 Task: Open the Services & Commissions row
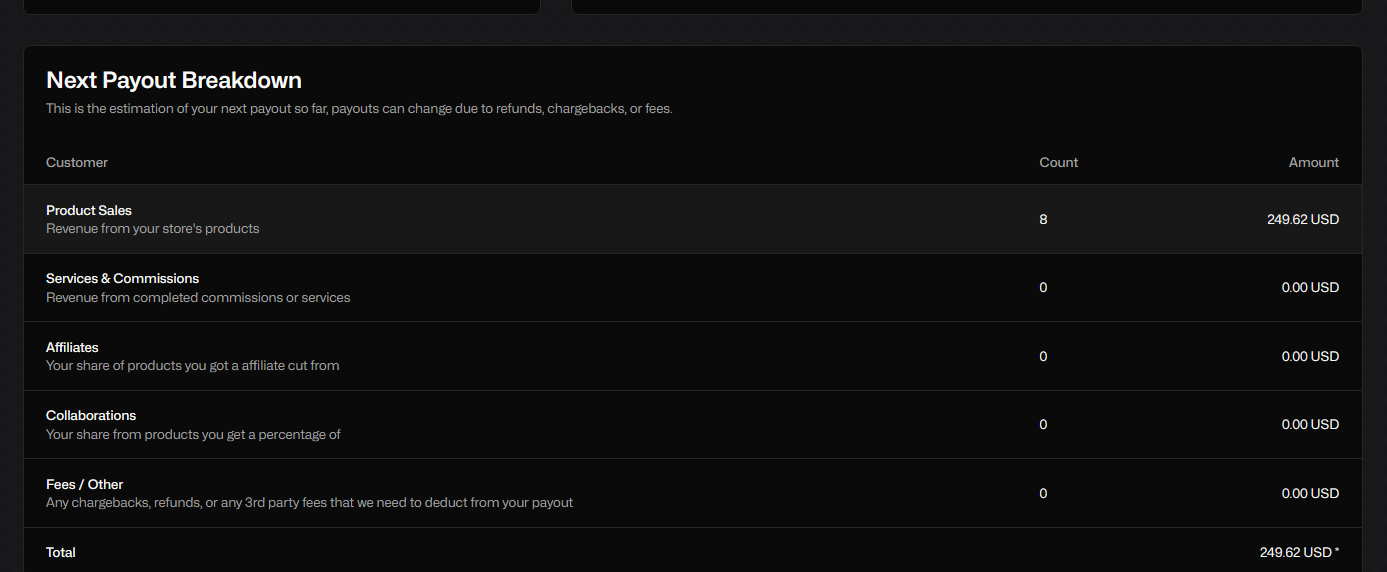[693, 288]
